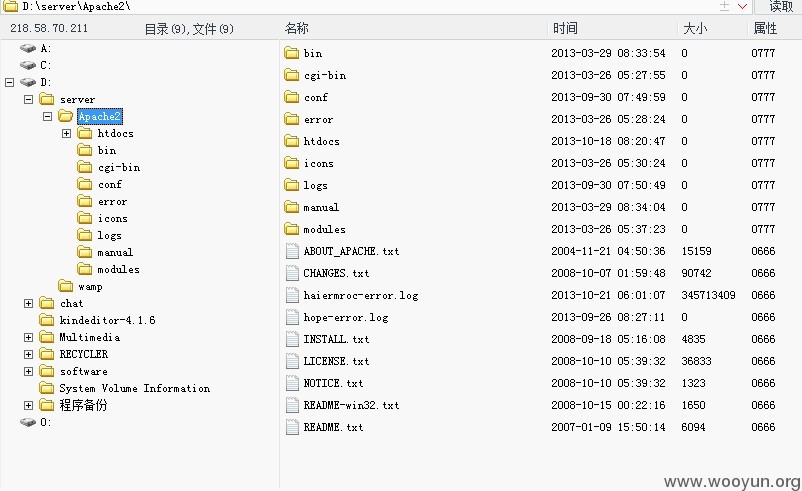Select the manual folder in tree
Screen dimensions: 802x491
(115, 252)
